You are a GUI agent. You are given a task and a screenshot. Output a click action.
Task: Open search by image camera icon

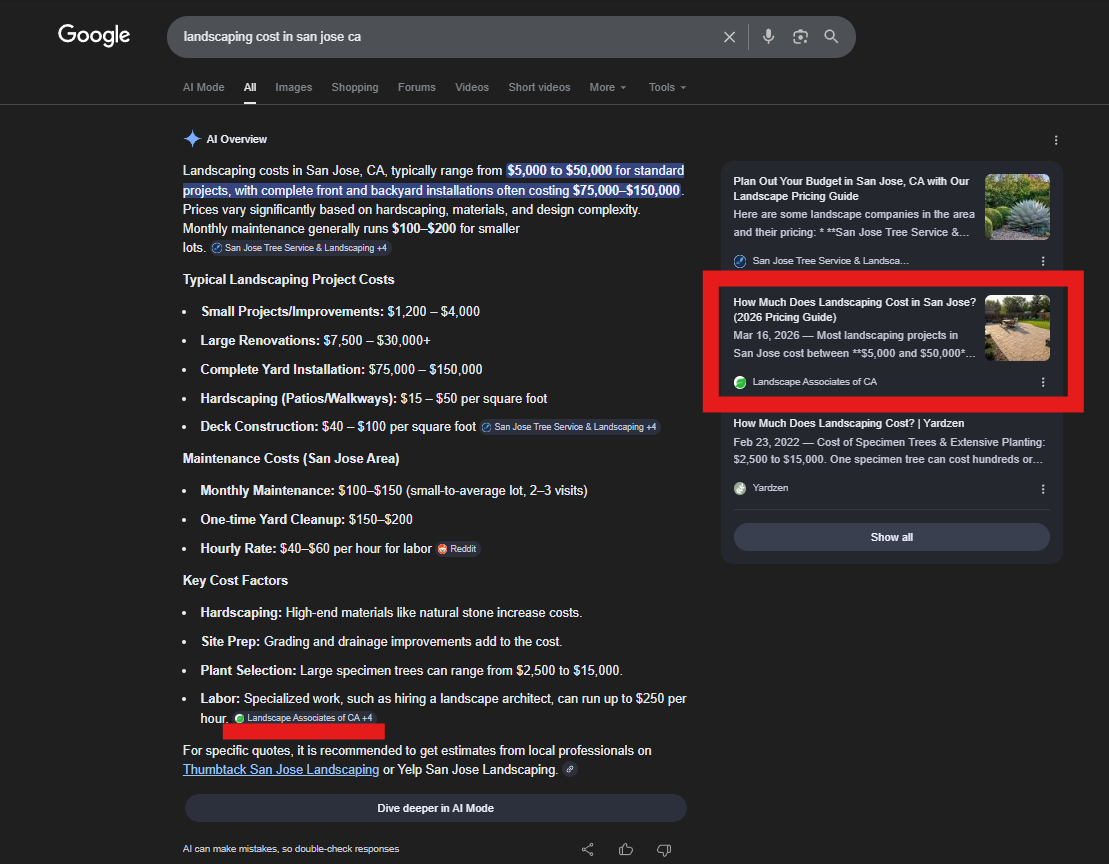pyautogui.click(x=800, y=37)
